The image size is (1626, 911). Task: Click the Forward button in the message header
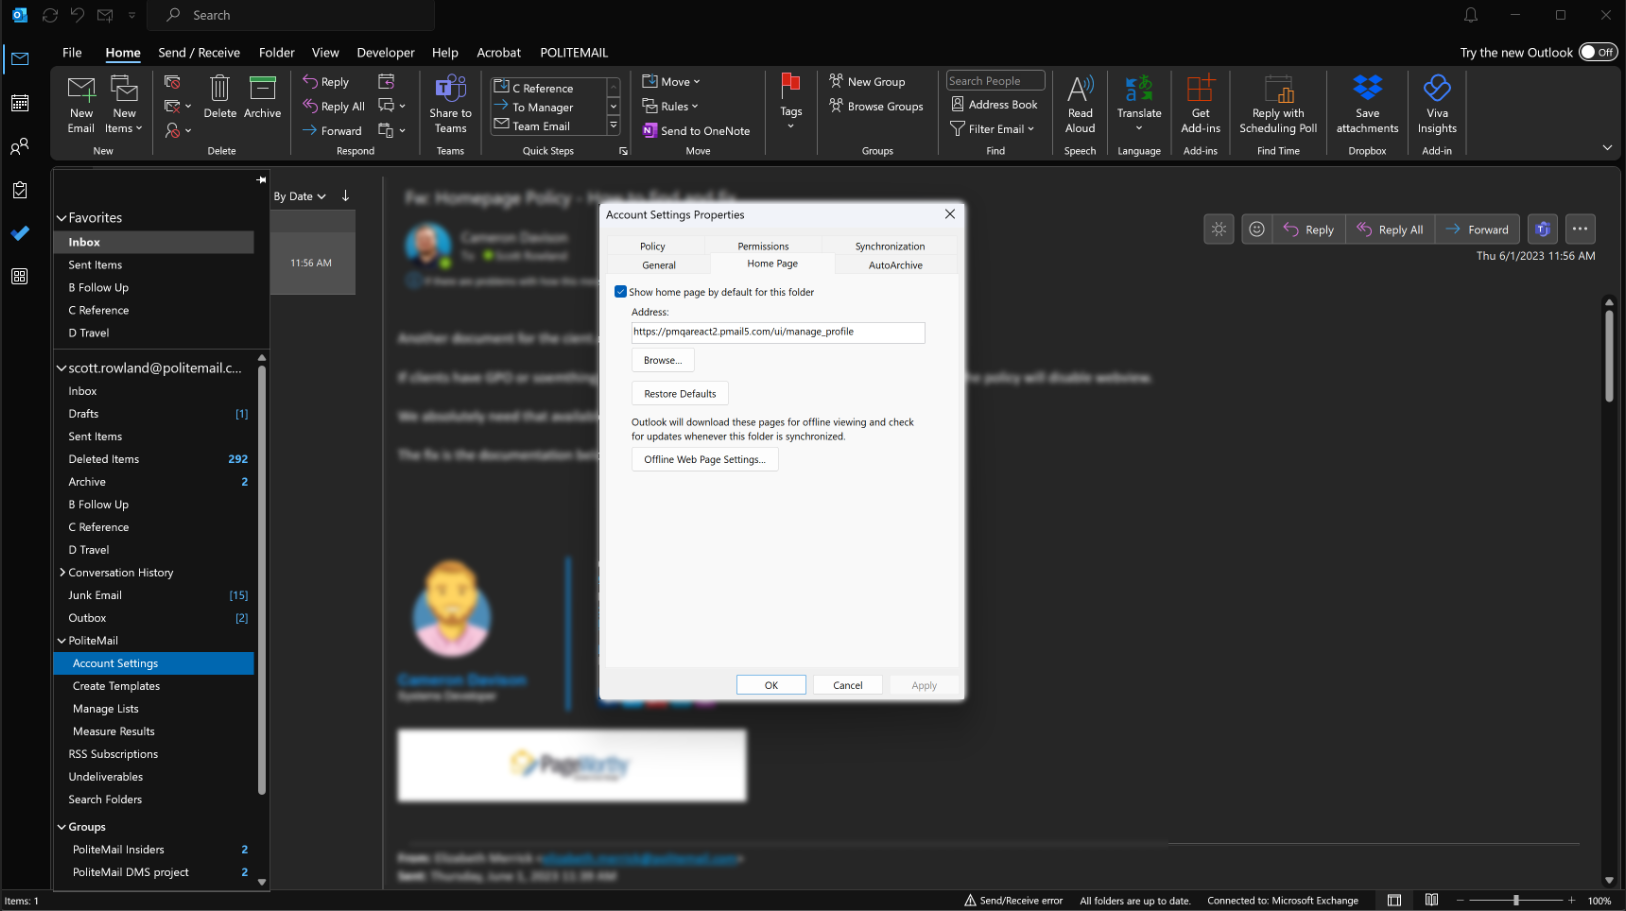coord(1478,229)
